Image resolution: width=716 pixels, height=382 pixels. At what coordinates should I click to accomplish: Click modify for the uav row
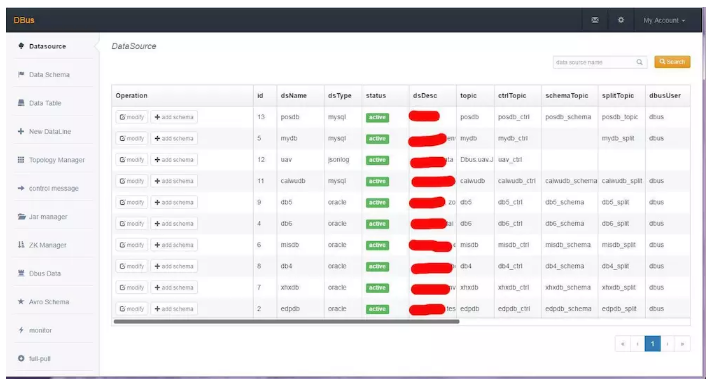[132, 160]
